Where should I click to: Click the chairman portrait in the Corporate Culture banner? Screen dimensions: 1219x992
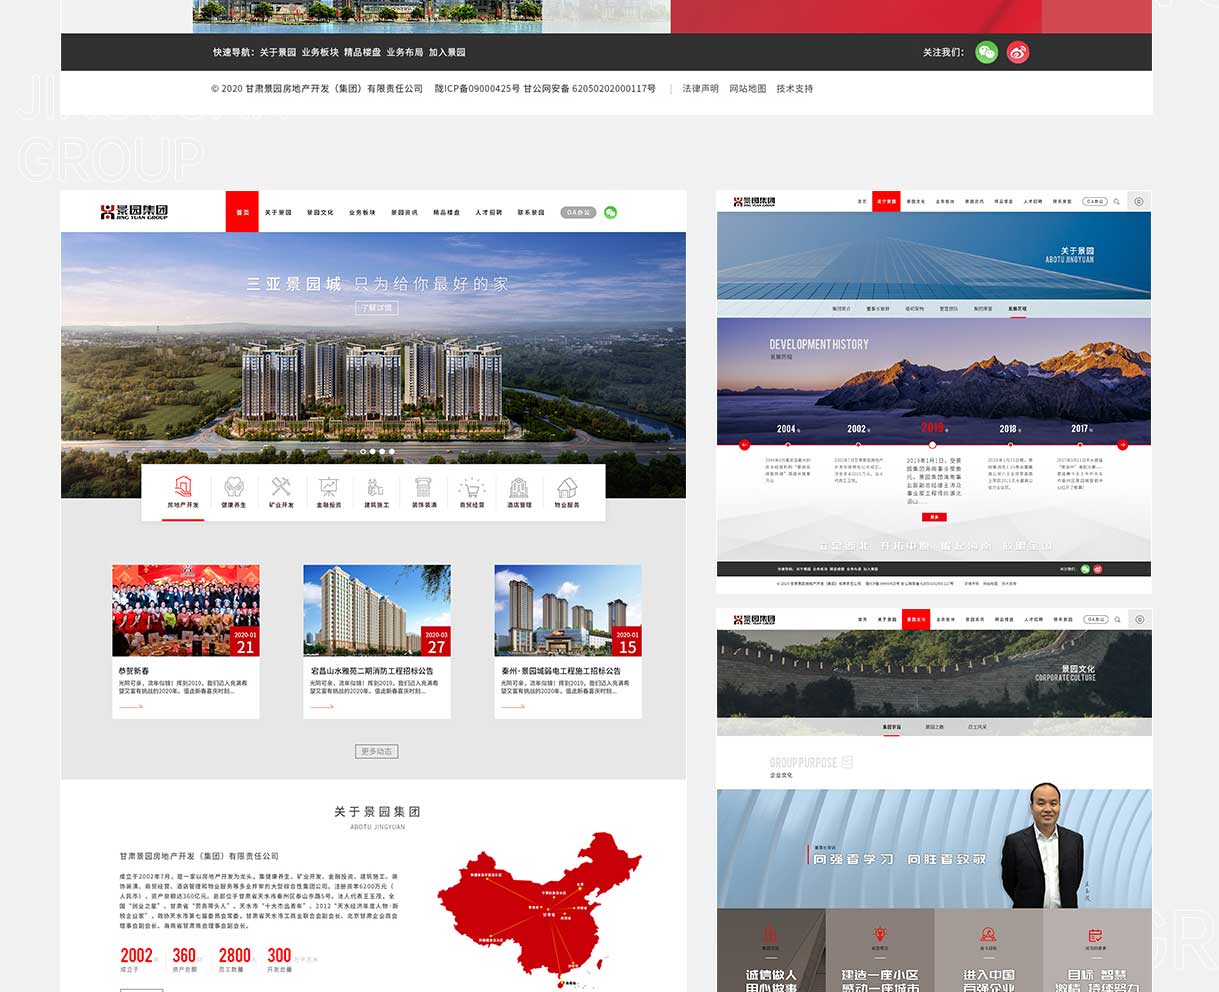1043,846
